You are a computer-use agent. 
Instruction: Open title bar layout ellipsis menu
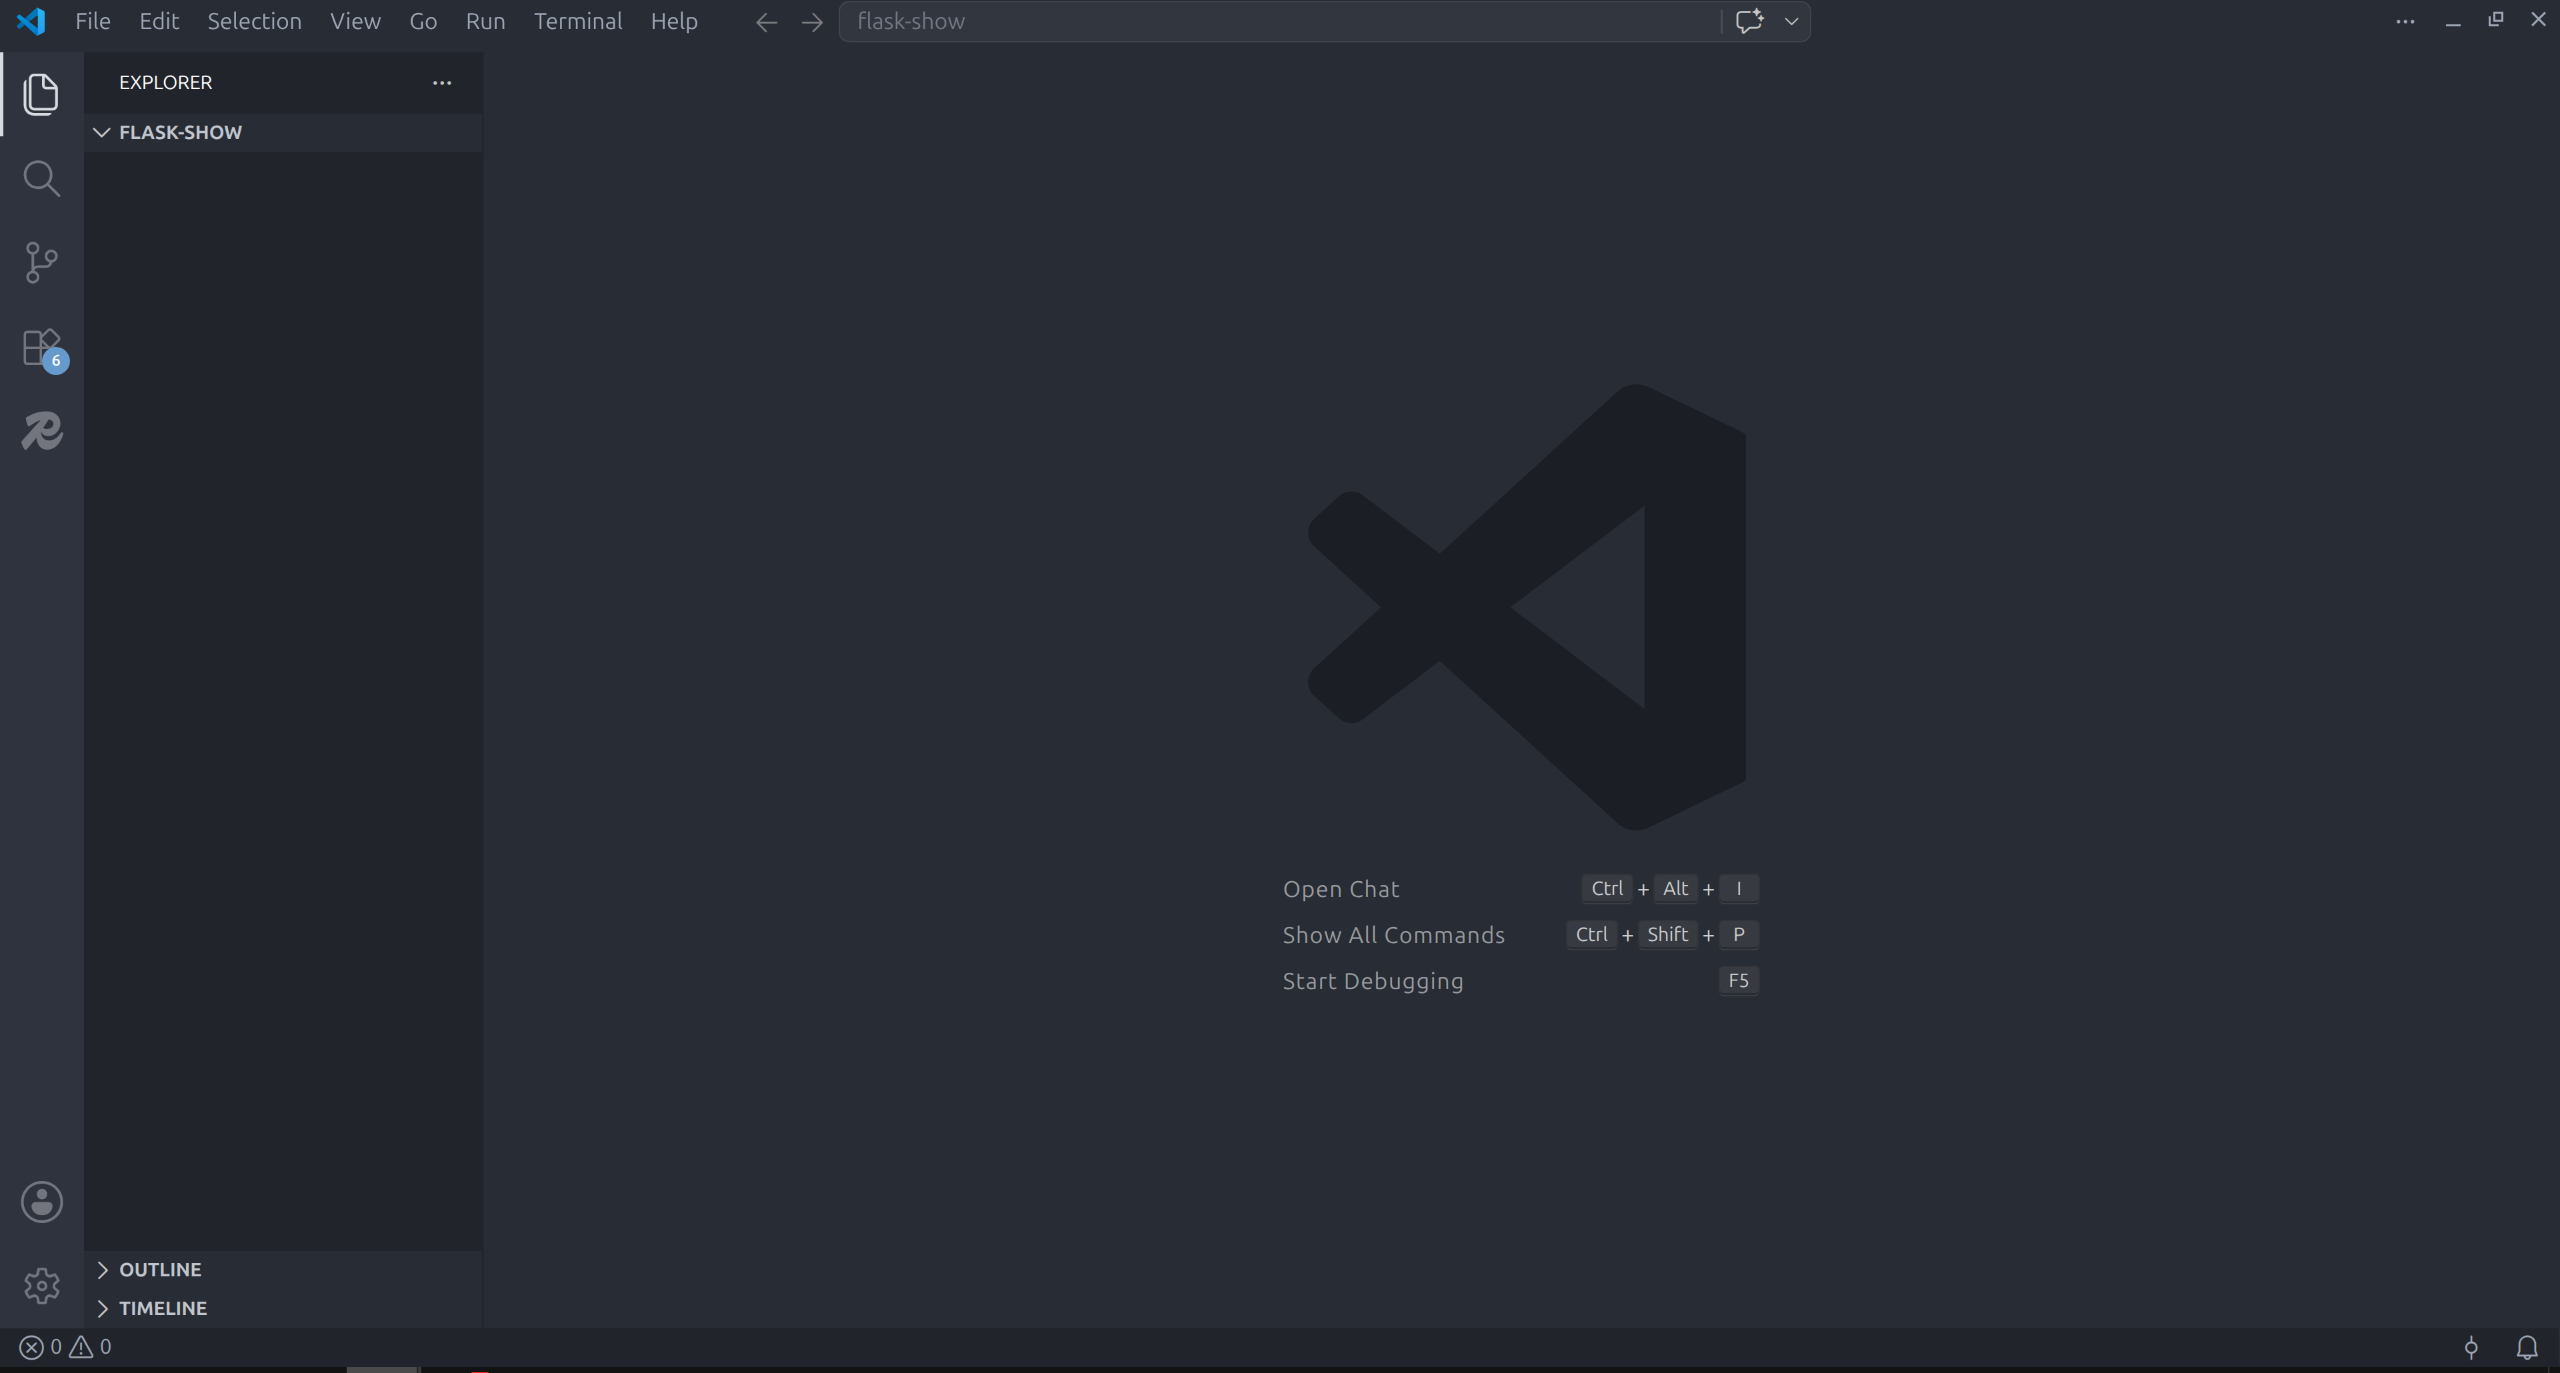click(2405, 21)
